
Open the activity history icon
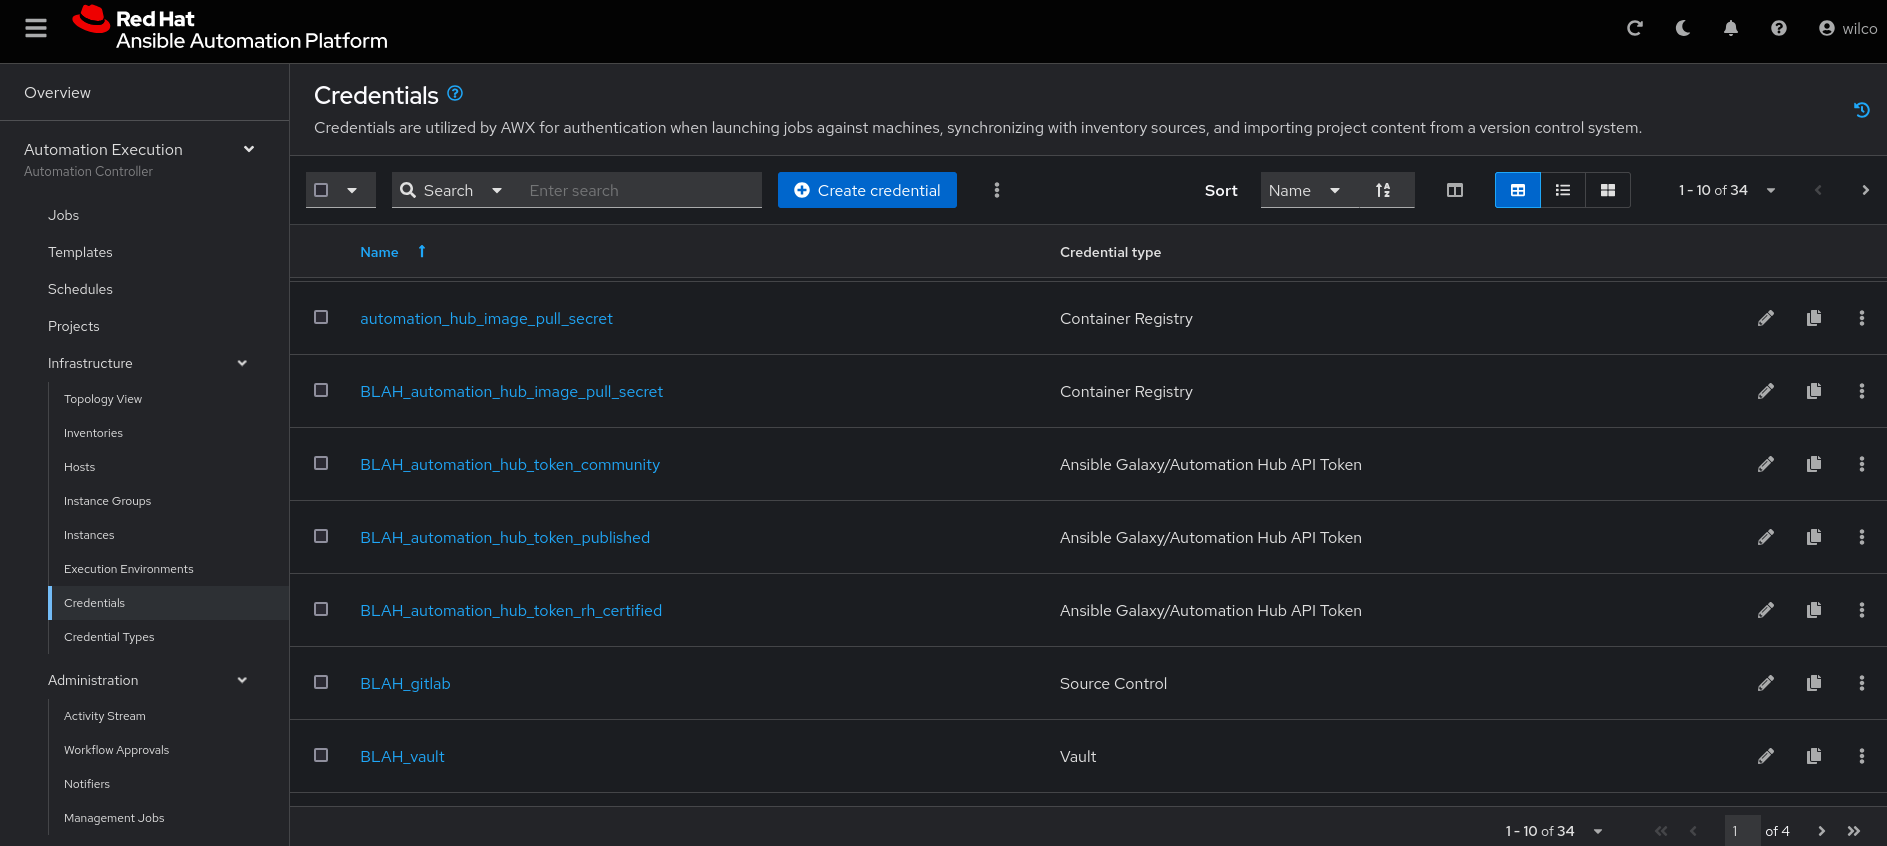coord(1861,110)
